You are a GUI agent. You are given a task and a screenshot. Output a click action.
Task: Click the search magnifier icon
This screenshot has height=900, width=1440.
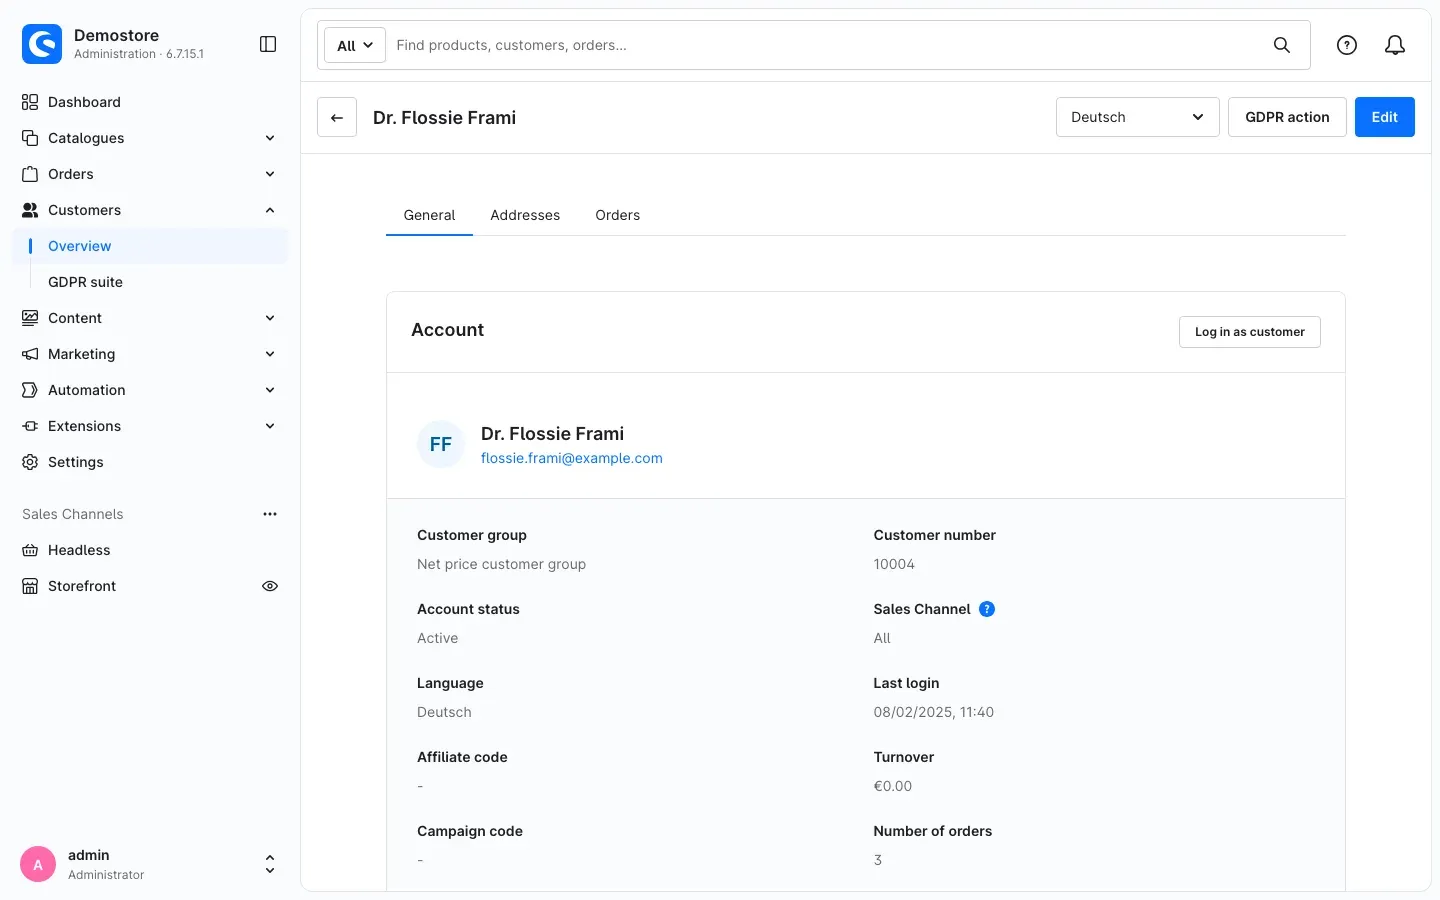click(1282, 45)
